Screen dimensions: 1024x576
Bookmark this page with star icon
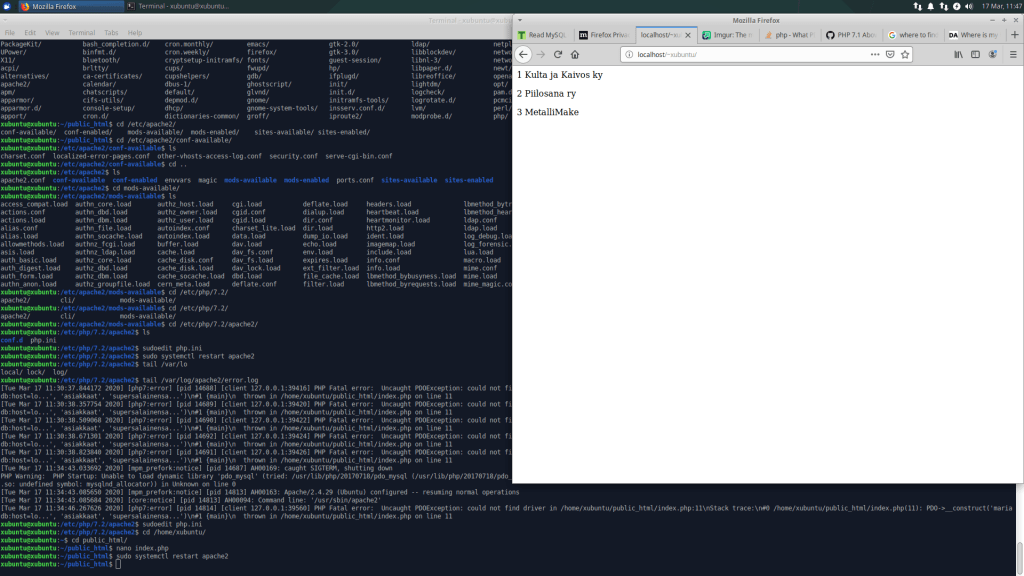(x=906, y=54)
